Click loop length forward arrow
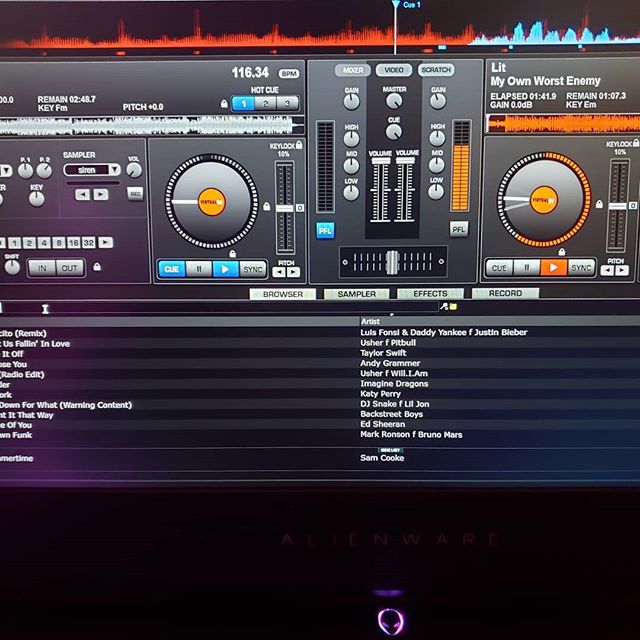Image resolution: width=640 pixels, height=640 pixels. point(105,242)
